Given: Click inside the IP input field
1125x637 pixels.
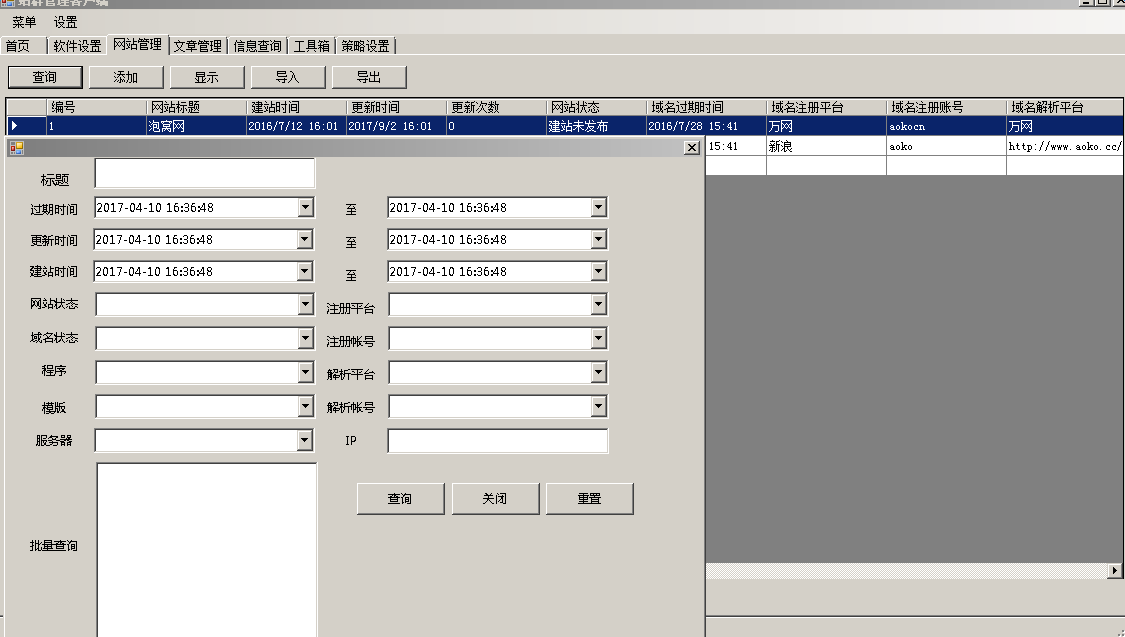Looking at the screenshot, I should click(x=497, y=440).
